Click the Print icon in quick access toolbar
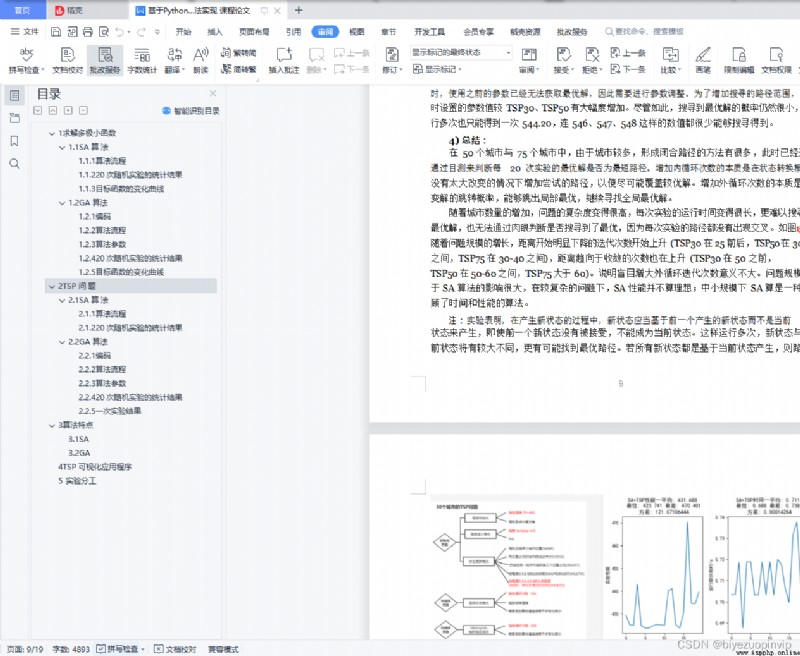This screenshot has height=656, width=800. click(88, 32)
